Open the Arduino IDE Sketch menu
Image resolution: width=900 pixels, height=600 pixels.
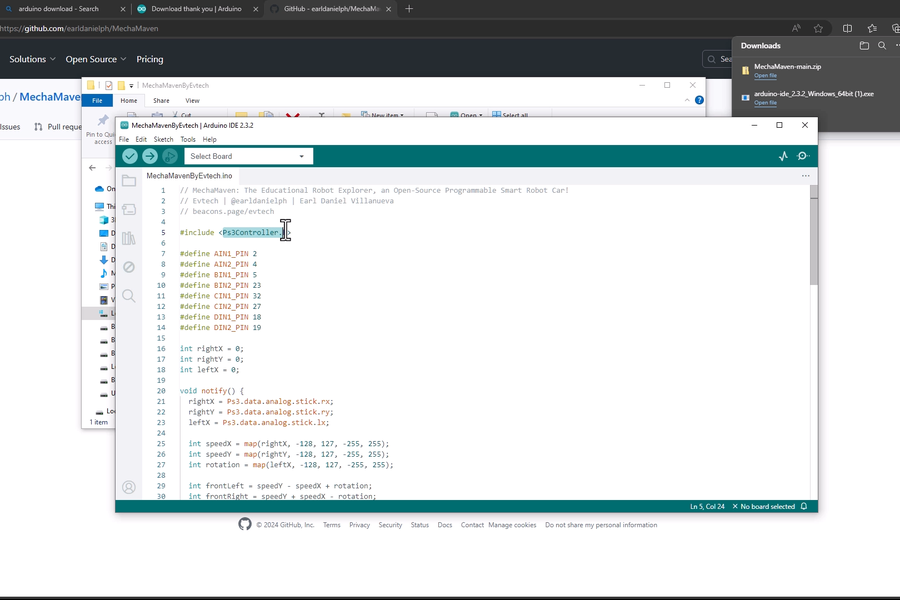164,140
